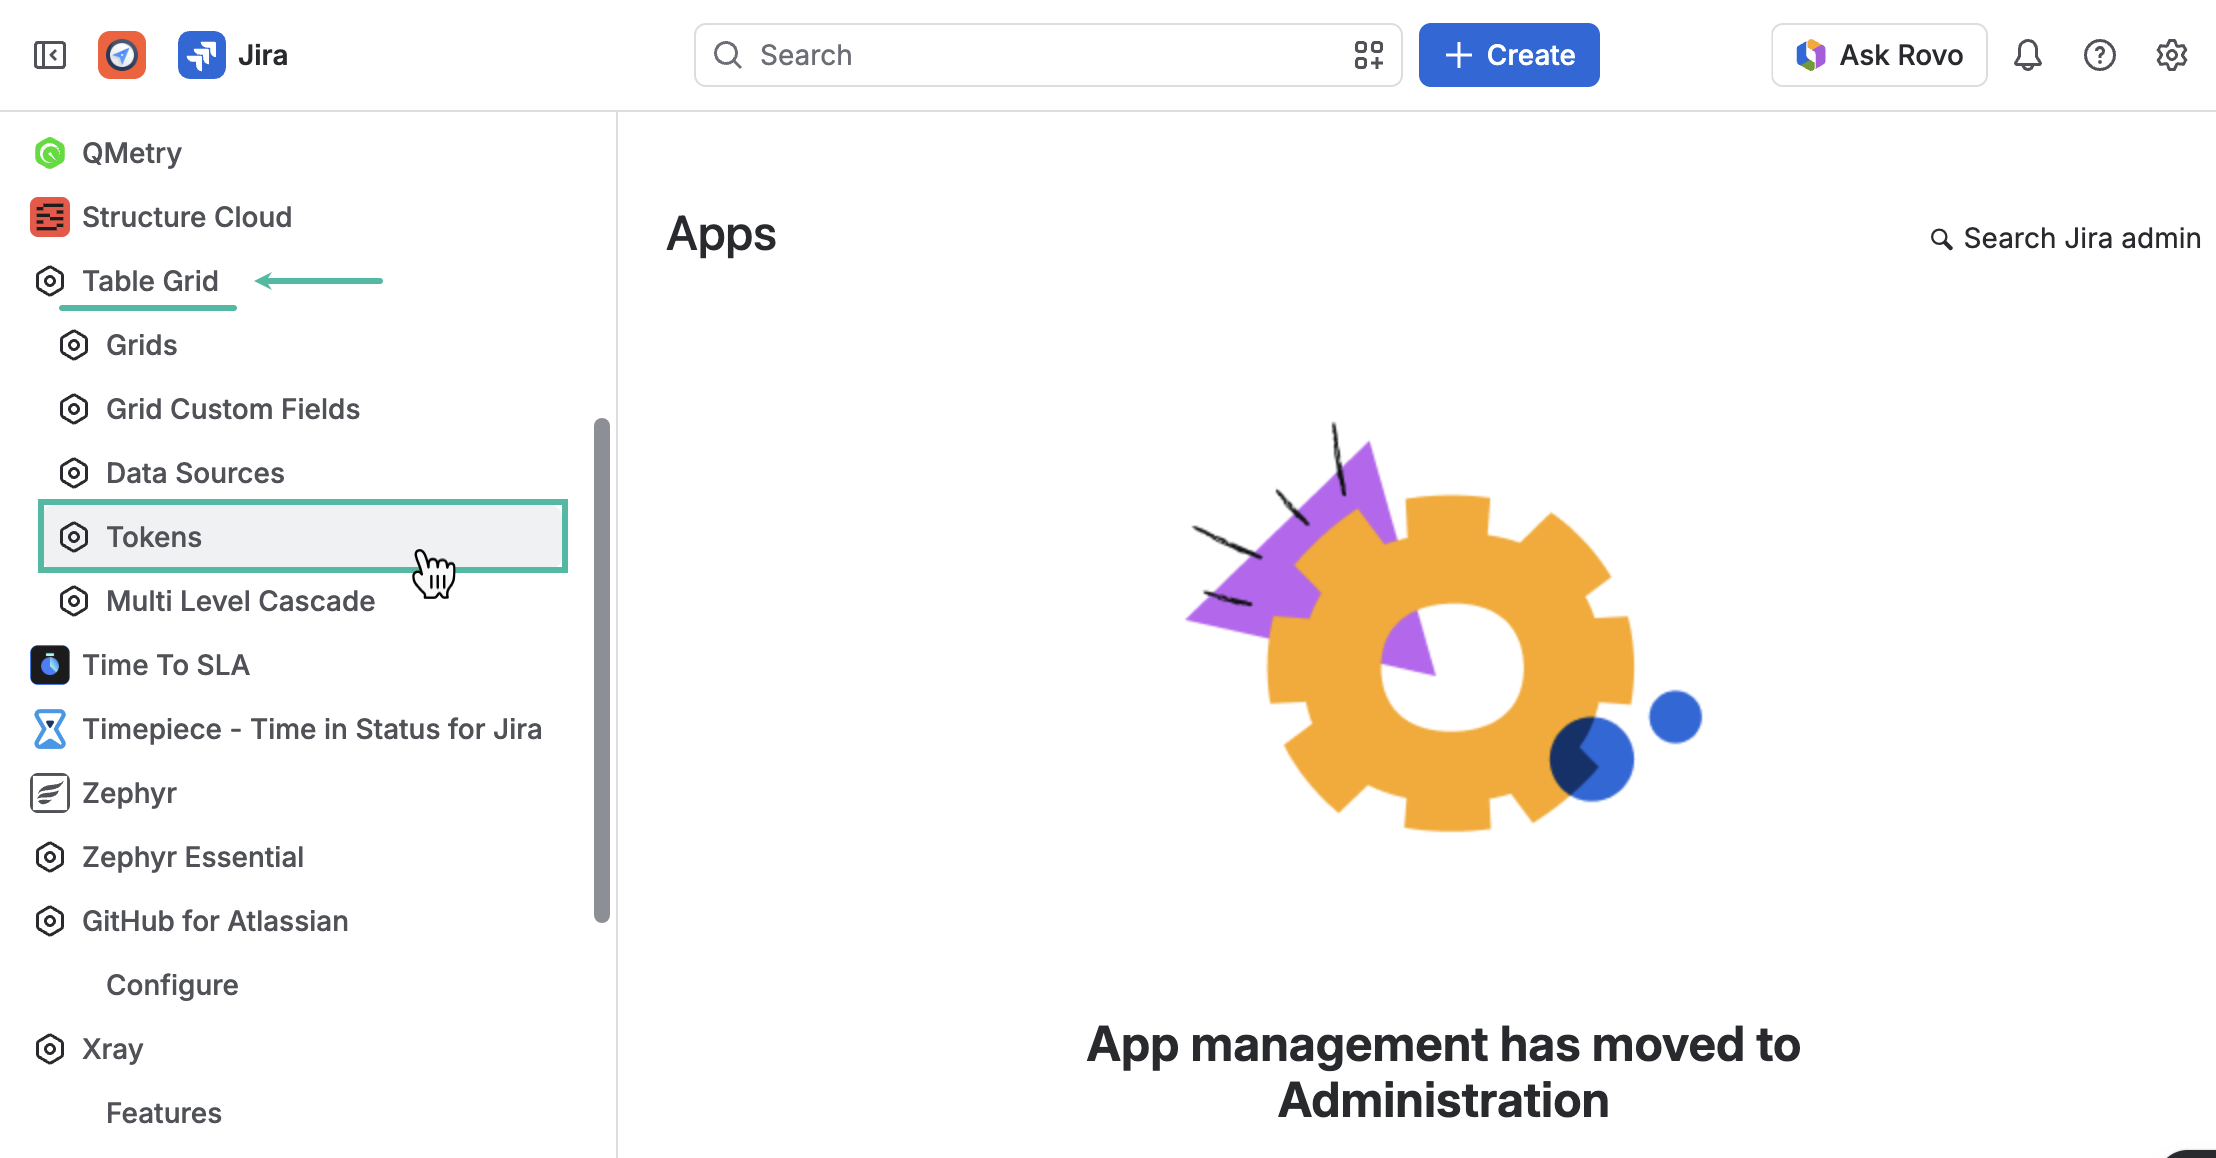Open Grid Custom Fields
This screenshot has height=1158, width=2216.
click(x=233, y=409)
